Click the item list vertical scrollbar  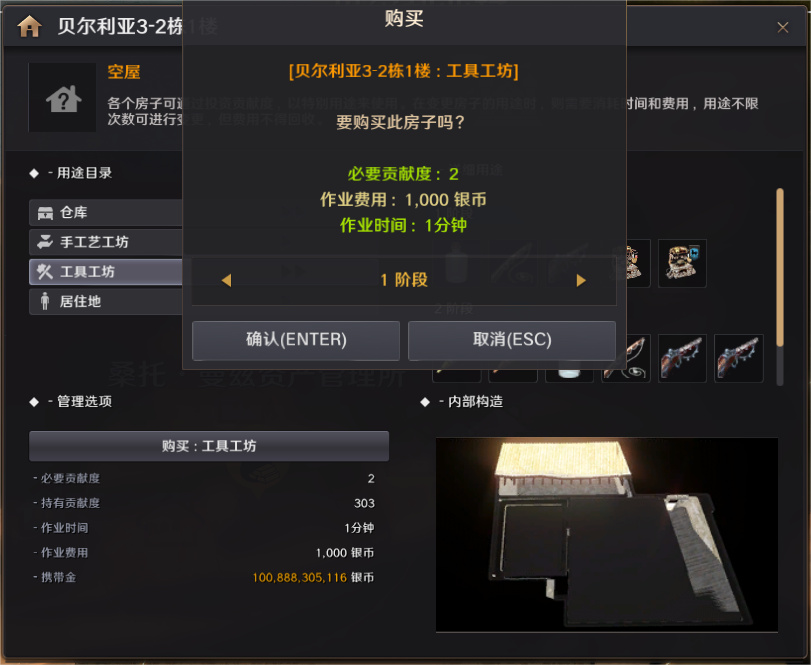tap(780, 287)
